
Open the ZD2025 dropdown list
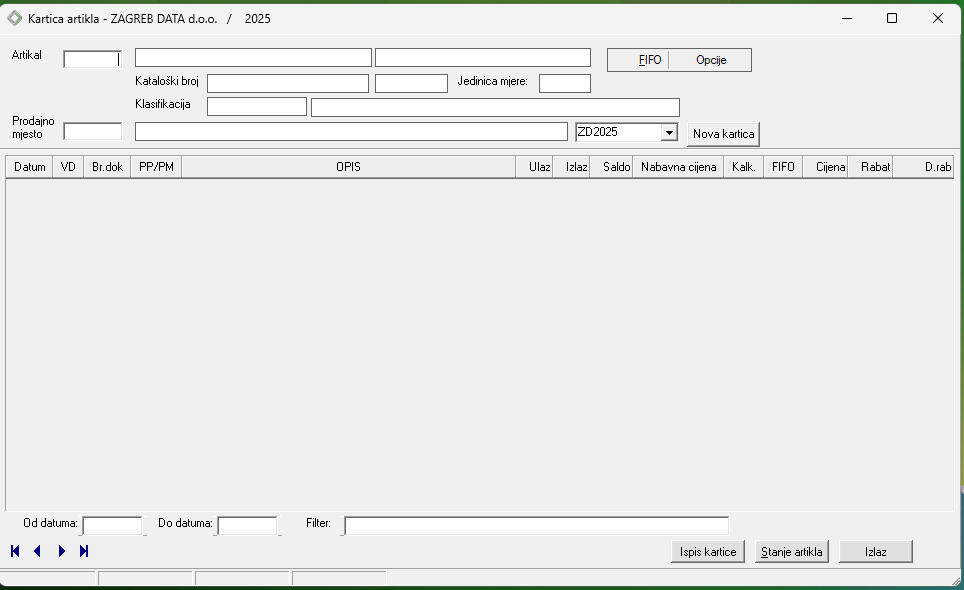[669, 133]
